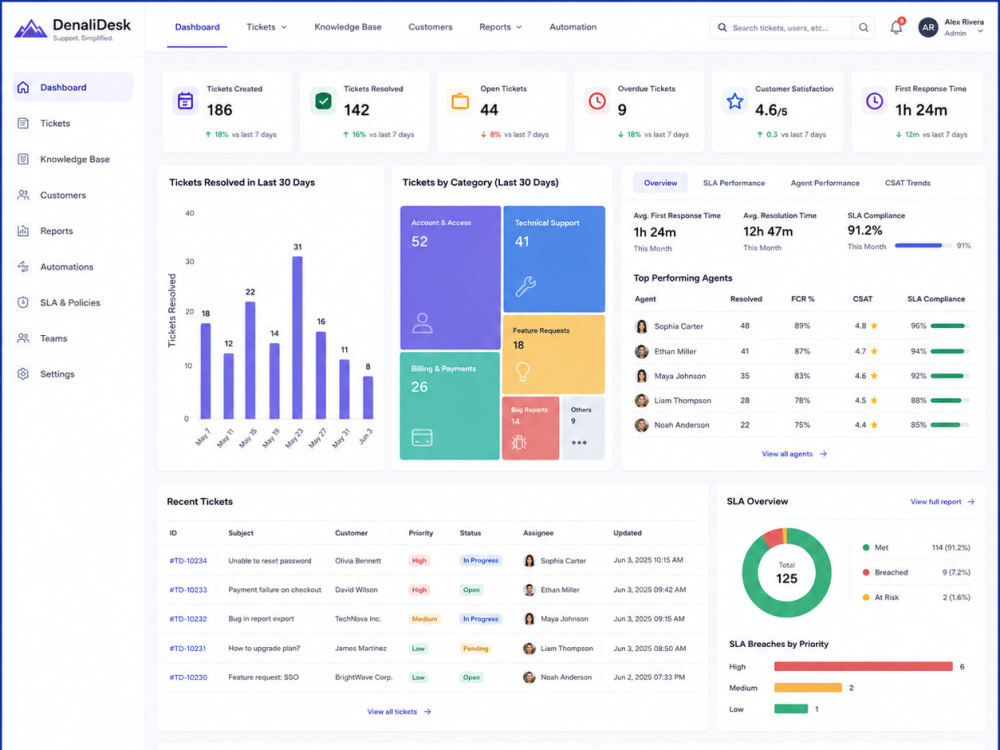Click Overdue Tickets red clock icon
Screen dimensions: 1000x750
[597, 101]
